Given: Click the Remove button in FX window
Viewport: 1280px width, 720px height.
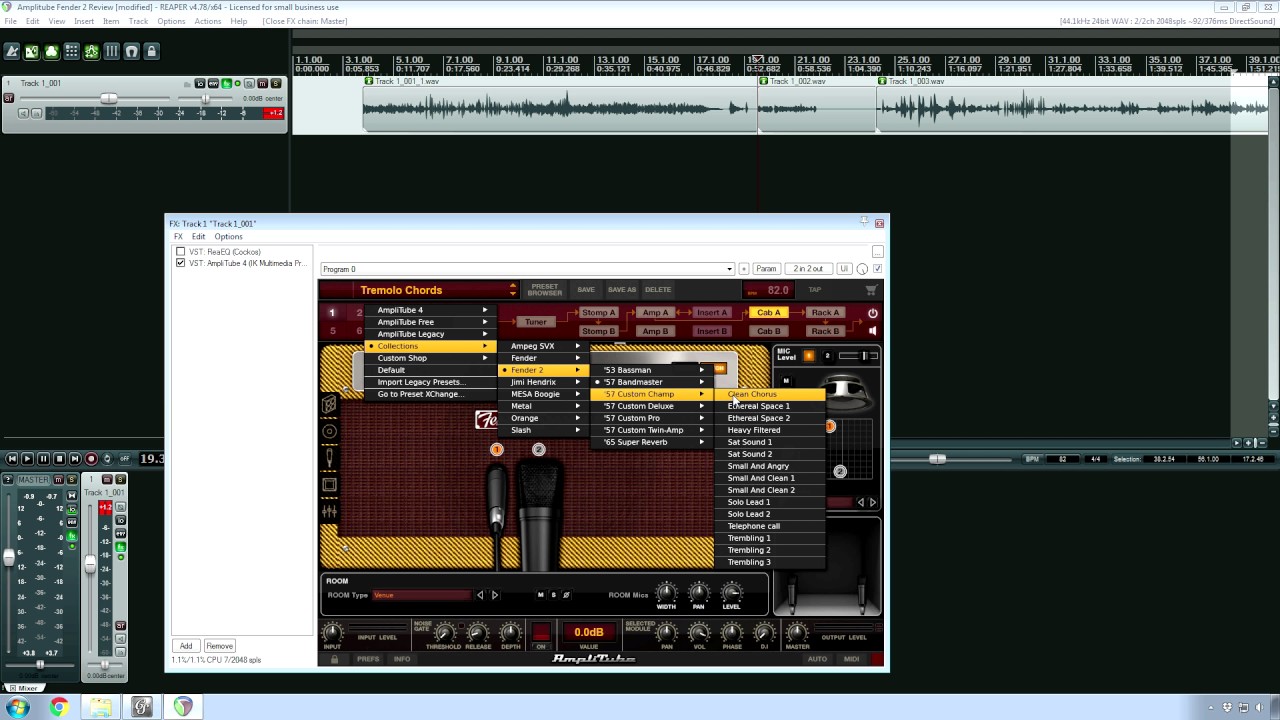Looking at the screenshot, I should 219,646.
